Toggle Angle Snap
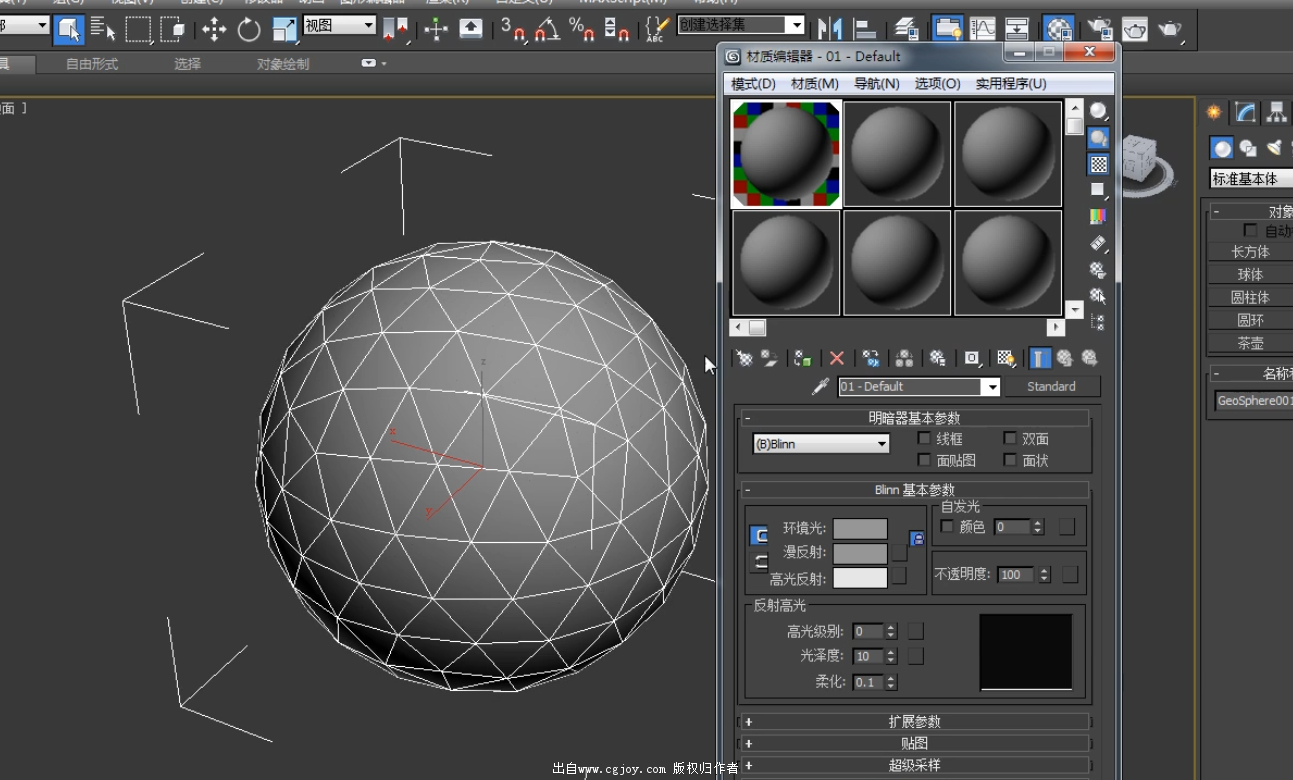This screenshot has height=780, width=1293. point(546,29)
